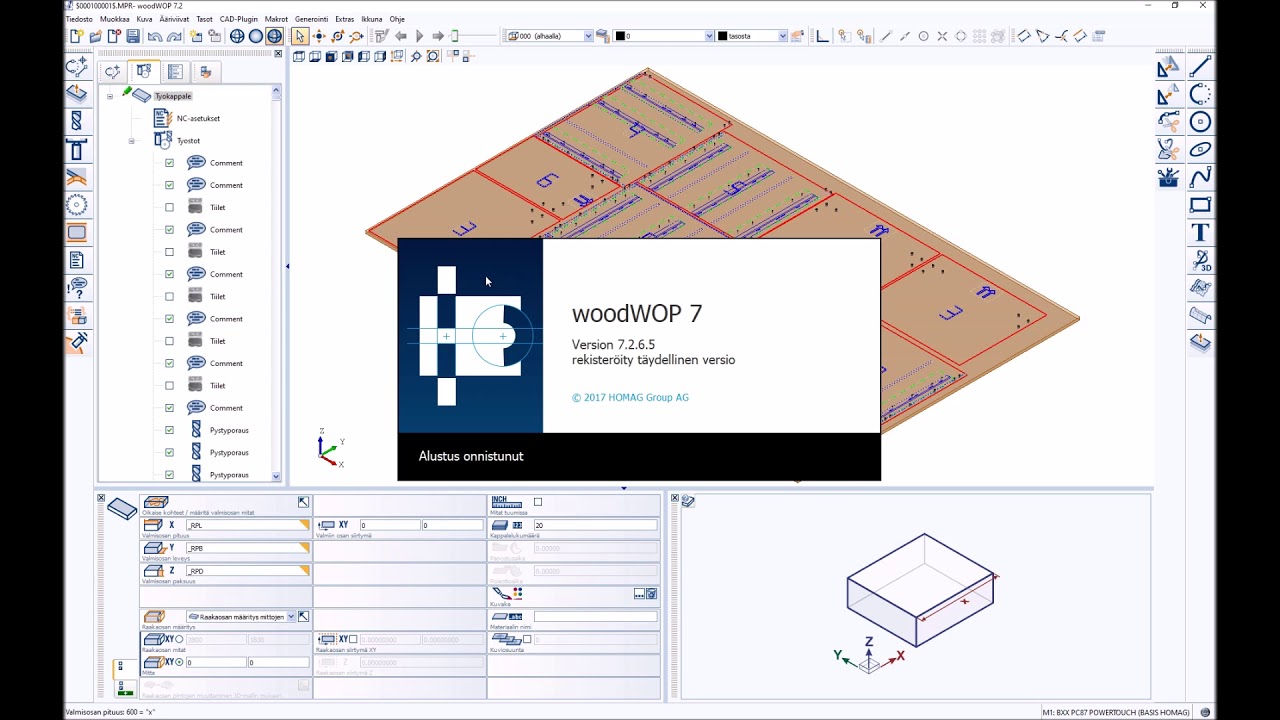
Task: Open the Kuva menu
Action: pos(145,19)
